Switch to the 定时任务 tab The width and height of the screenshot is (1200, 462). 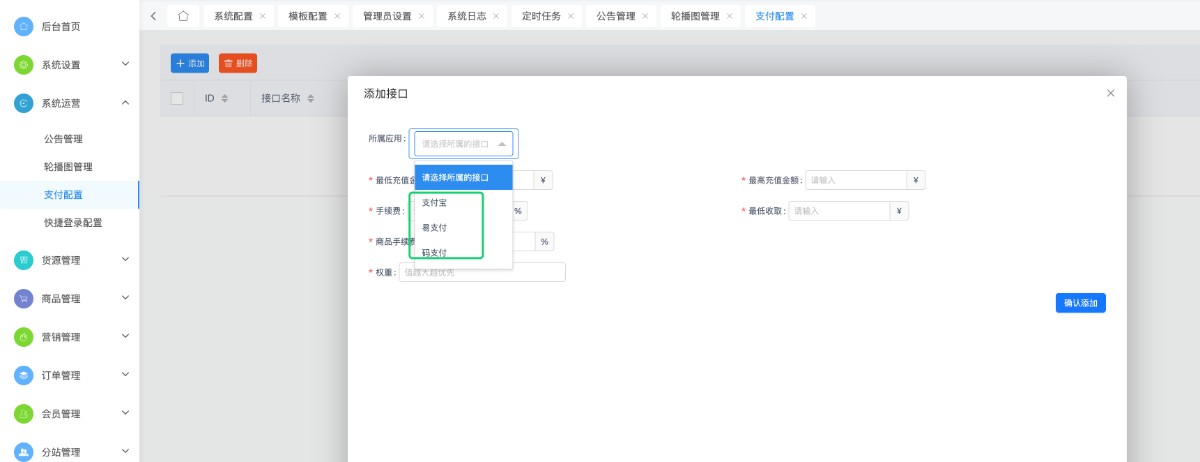pos(540,16)
